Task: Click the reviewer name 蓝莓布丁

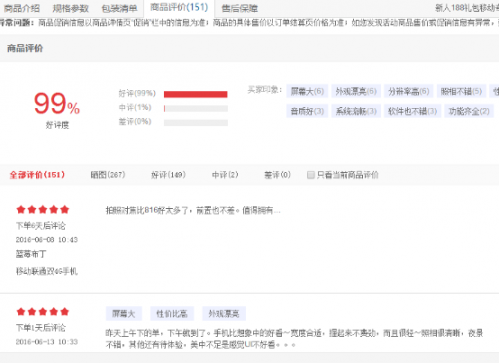Action: point(31,254)
